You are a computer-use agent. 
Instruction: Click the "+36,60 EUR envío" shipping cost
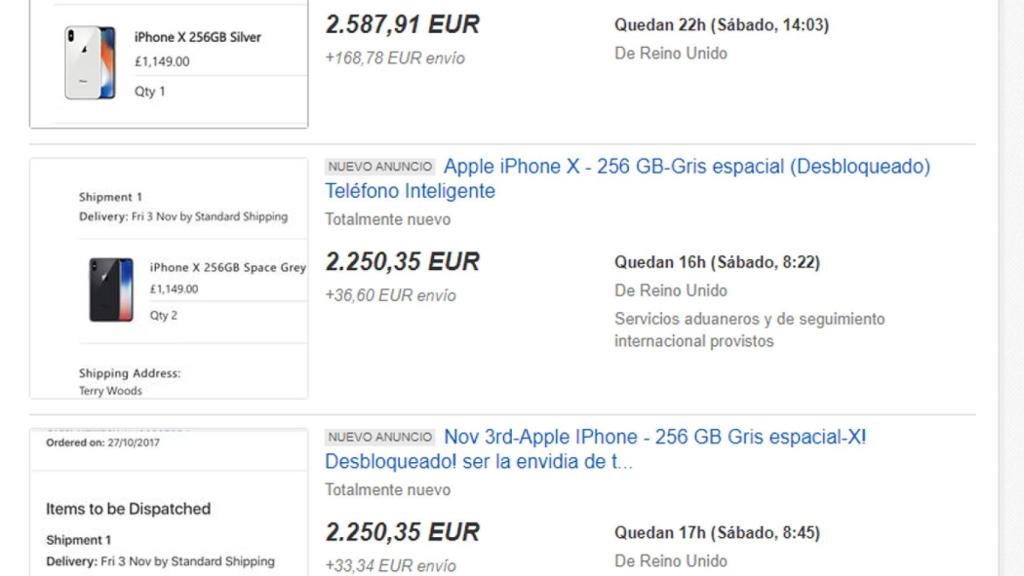[388, 295]
